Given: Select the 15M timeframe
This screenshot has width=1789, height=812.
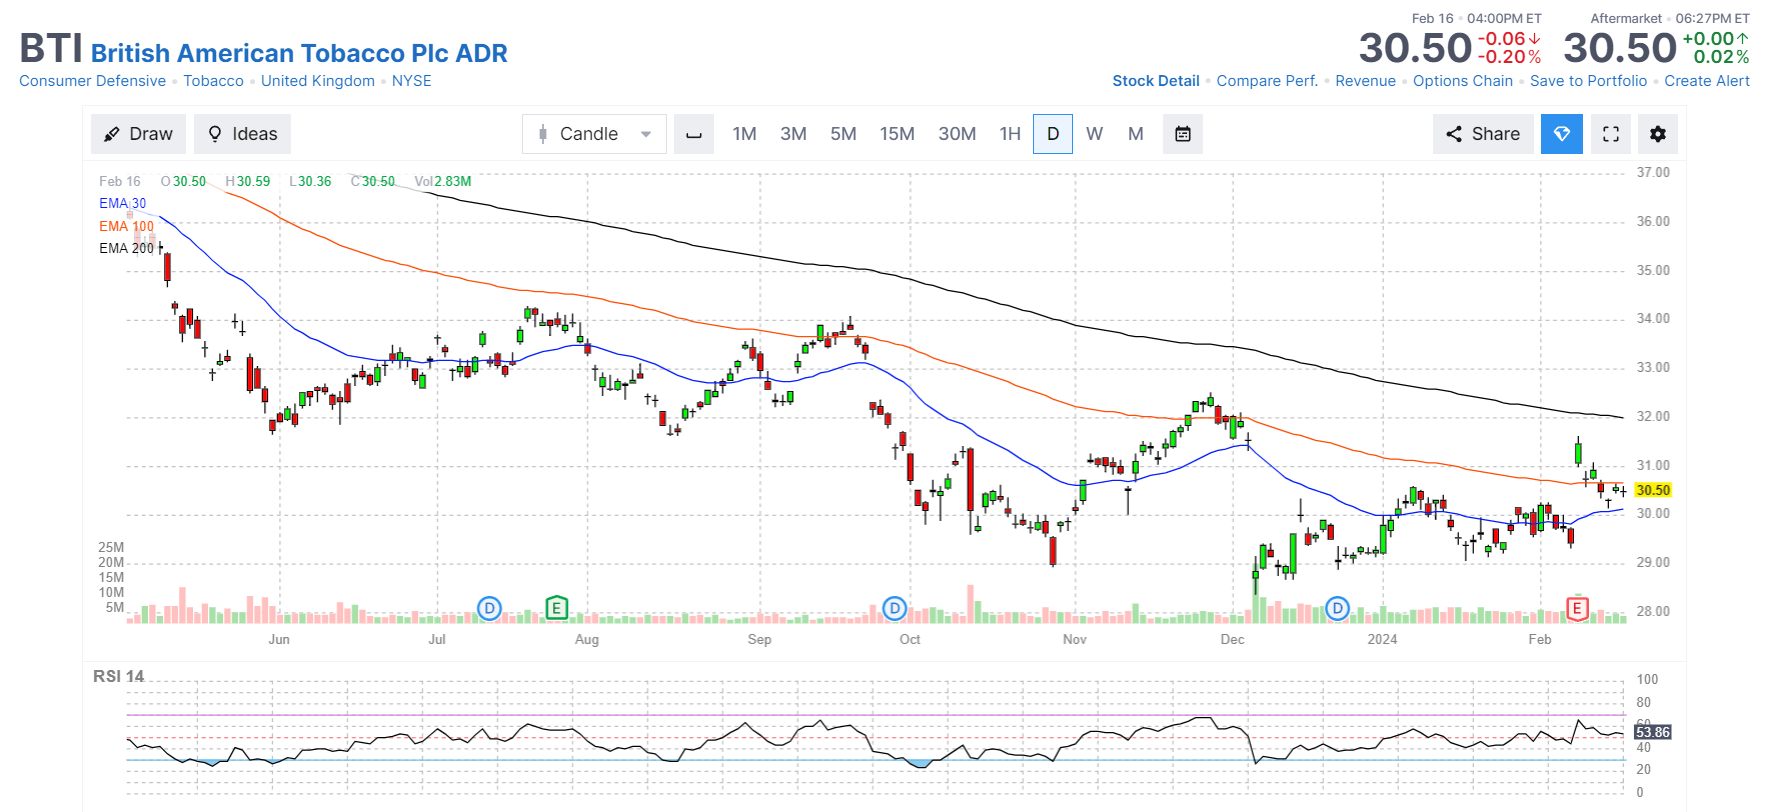Looking at the screenshot, I should 897,134.
